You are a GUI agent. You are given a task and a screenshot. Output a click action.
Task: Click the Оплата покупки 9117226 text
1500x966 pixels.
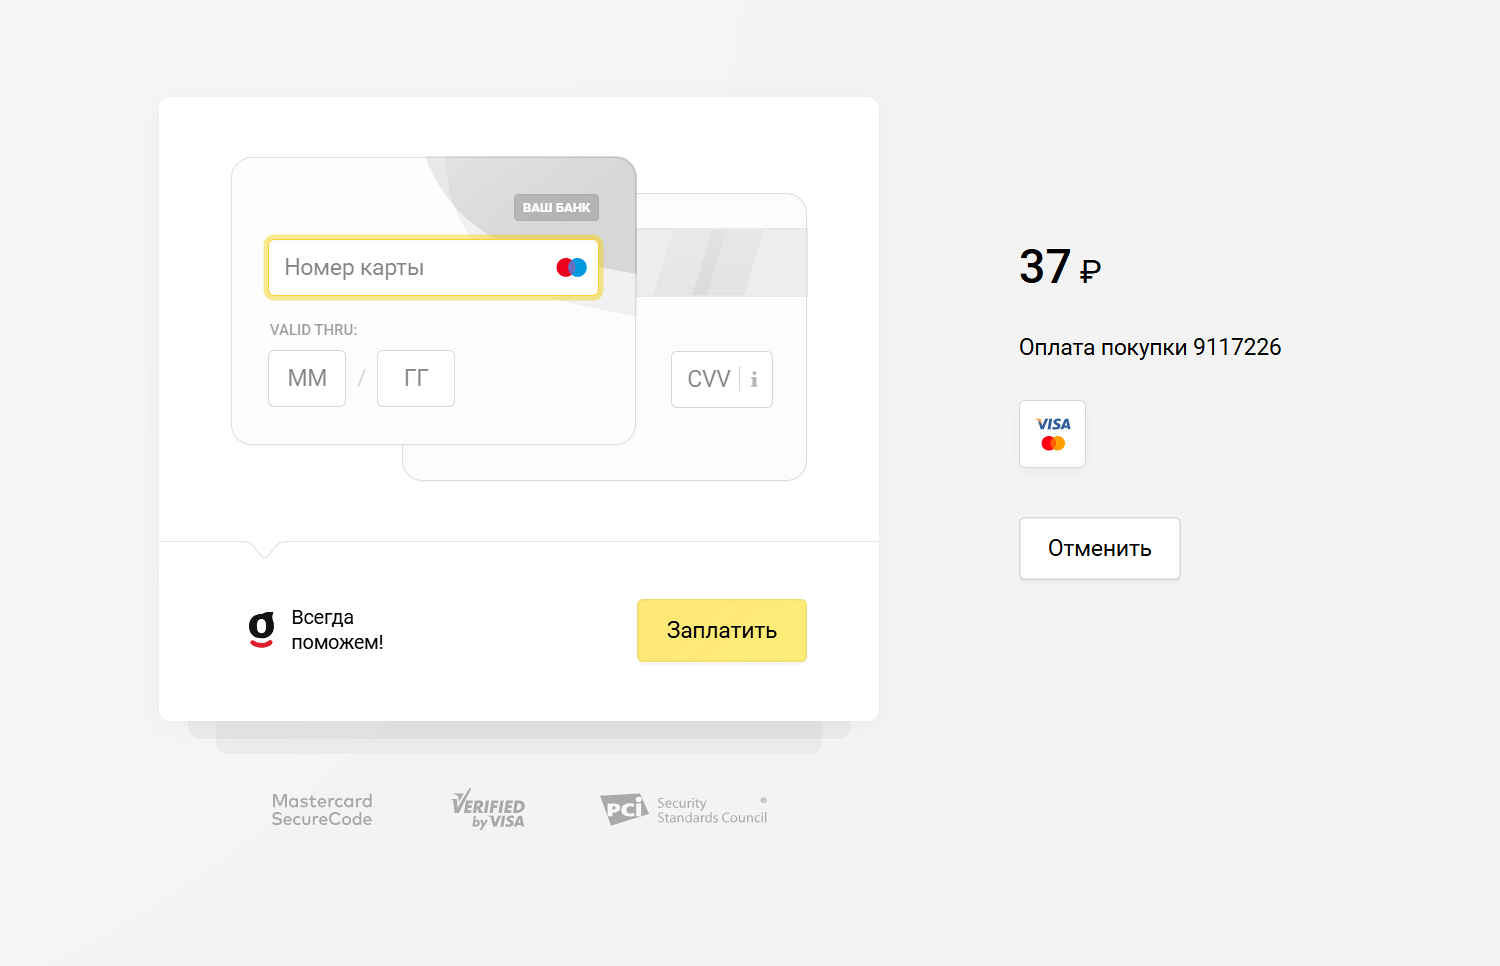[x=1150, y=347]
